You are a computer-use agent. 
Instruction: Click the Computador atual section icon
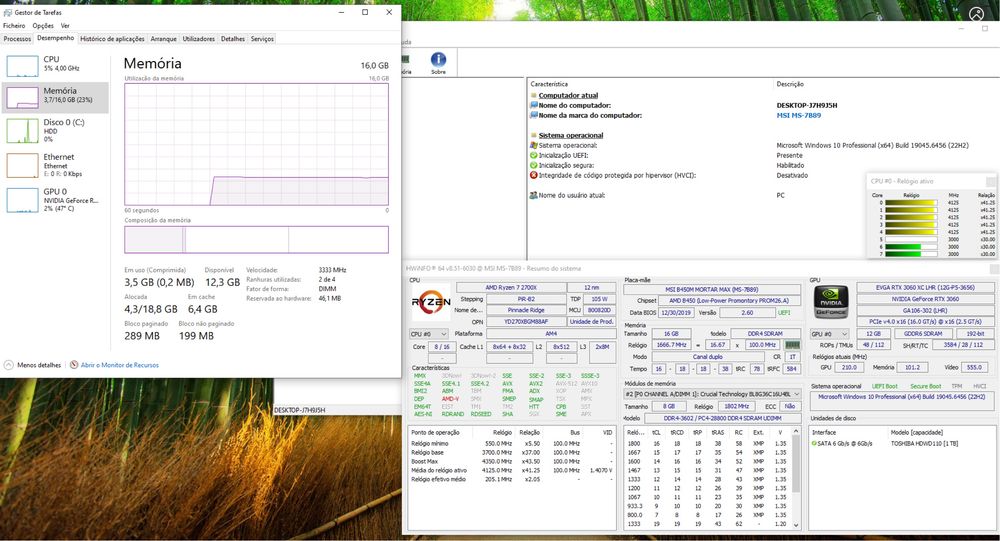(534, 95)
